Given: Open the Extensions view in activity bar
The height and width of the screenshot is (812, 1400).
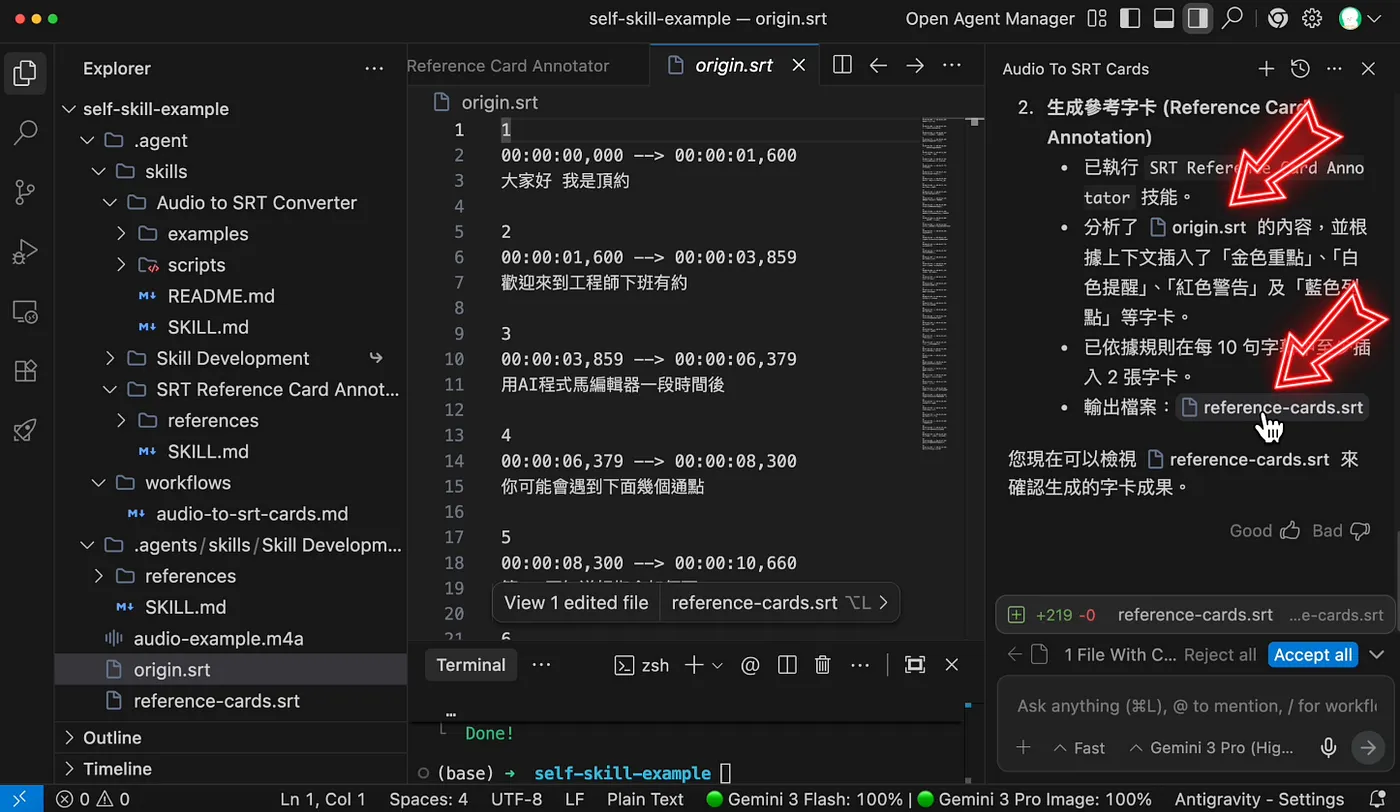Looking at the screenshot, I should click(x=26, y=371).
